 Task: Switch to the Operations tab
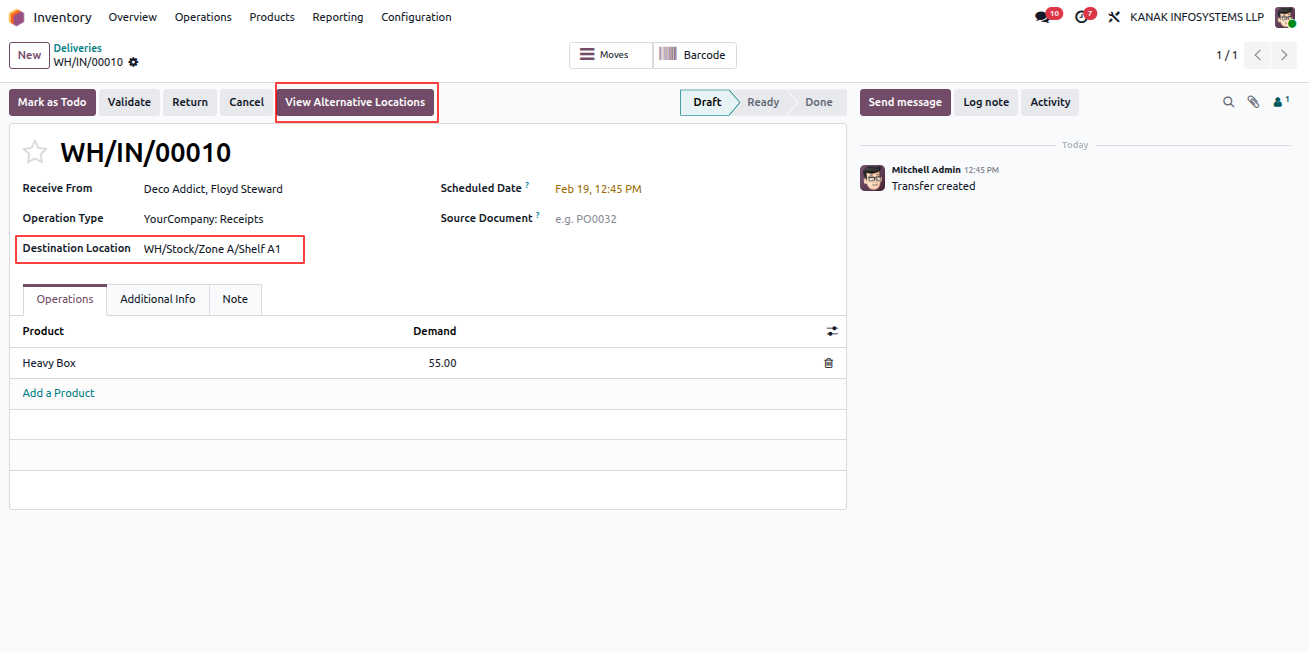tap(65, 299)
